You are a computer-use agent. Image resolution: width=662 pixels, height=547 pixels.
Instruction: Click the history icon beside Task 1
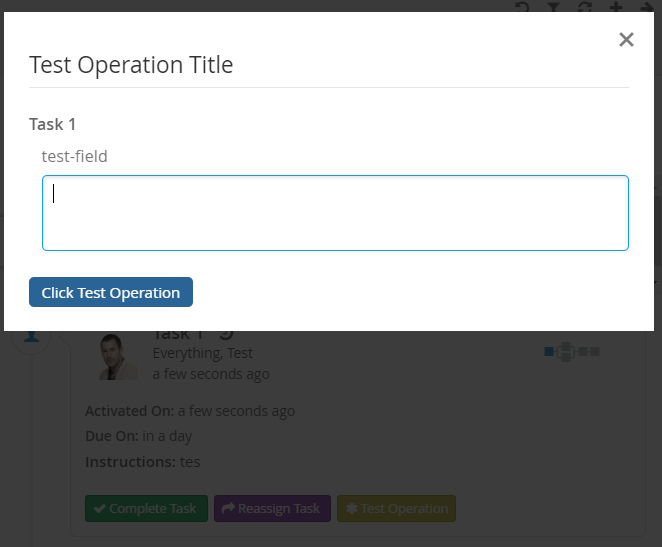226,335
